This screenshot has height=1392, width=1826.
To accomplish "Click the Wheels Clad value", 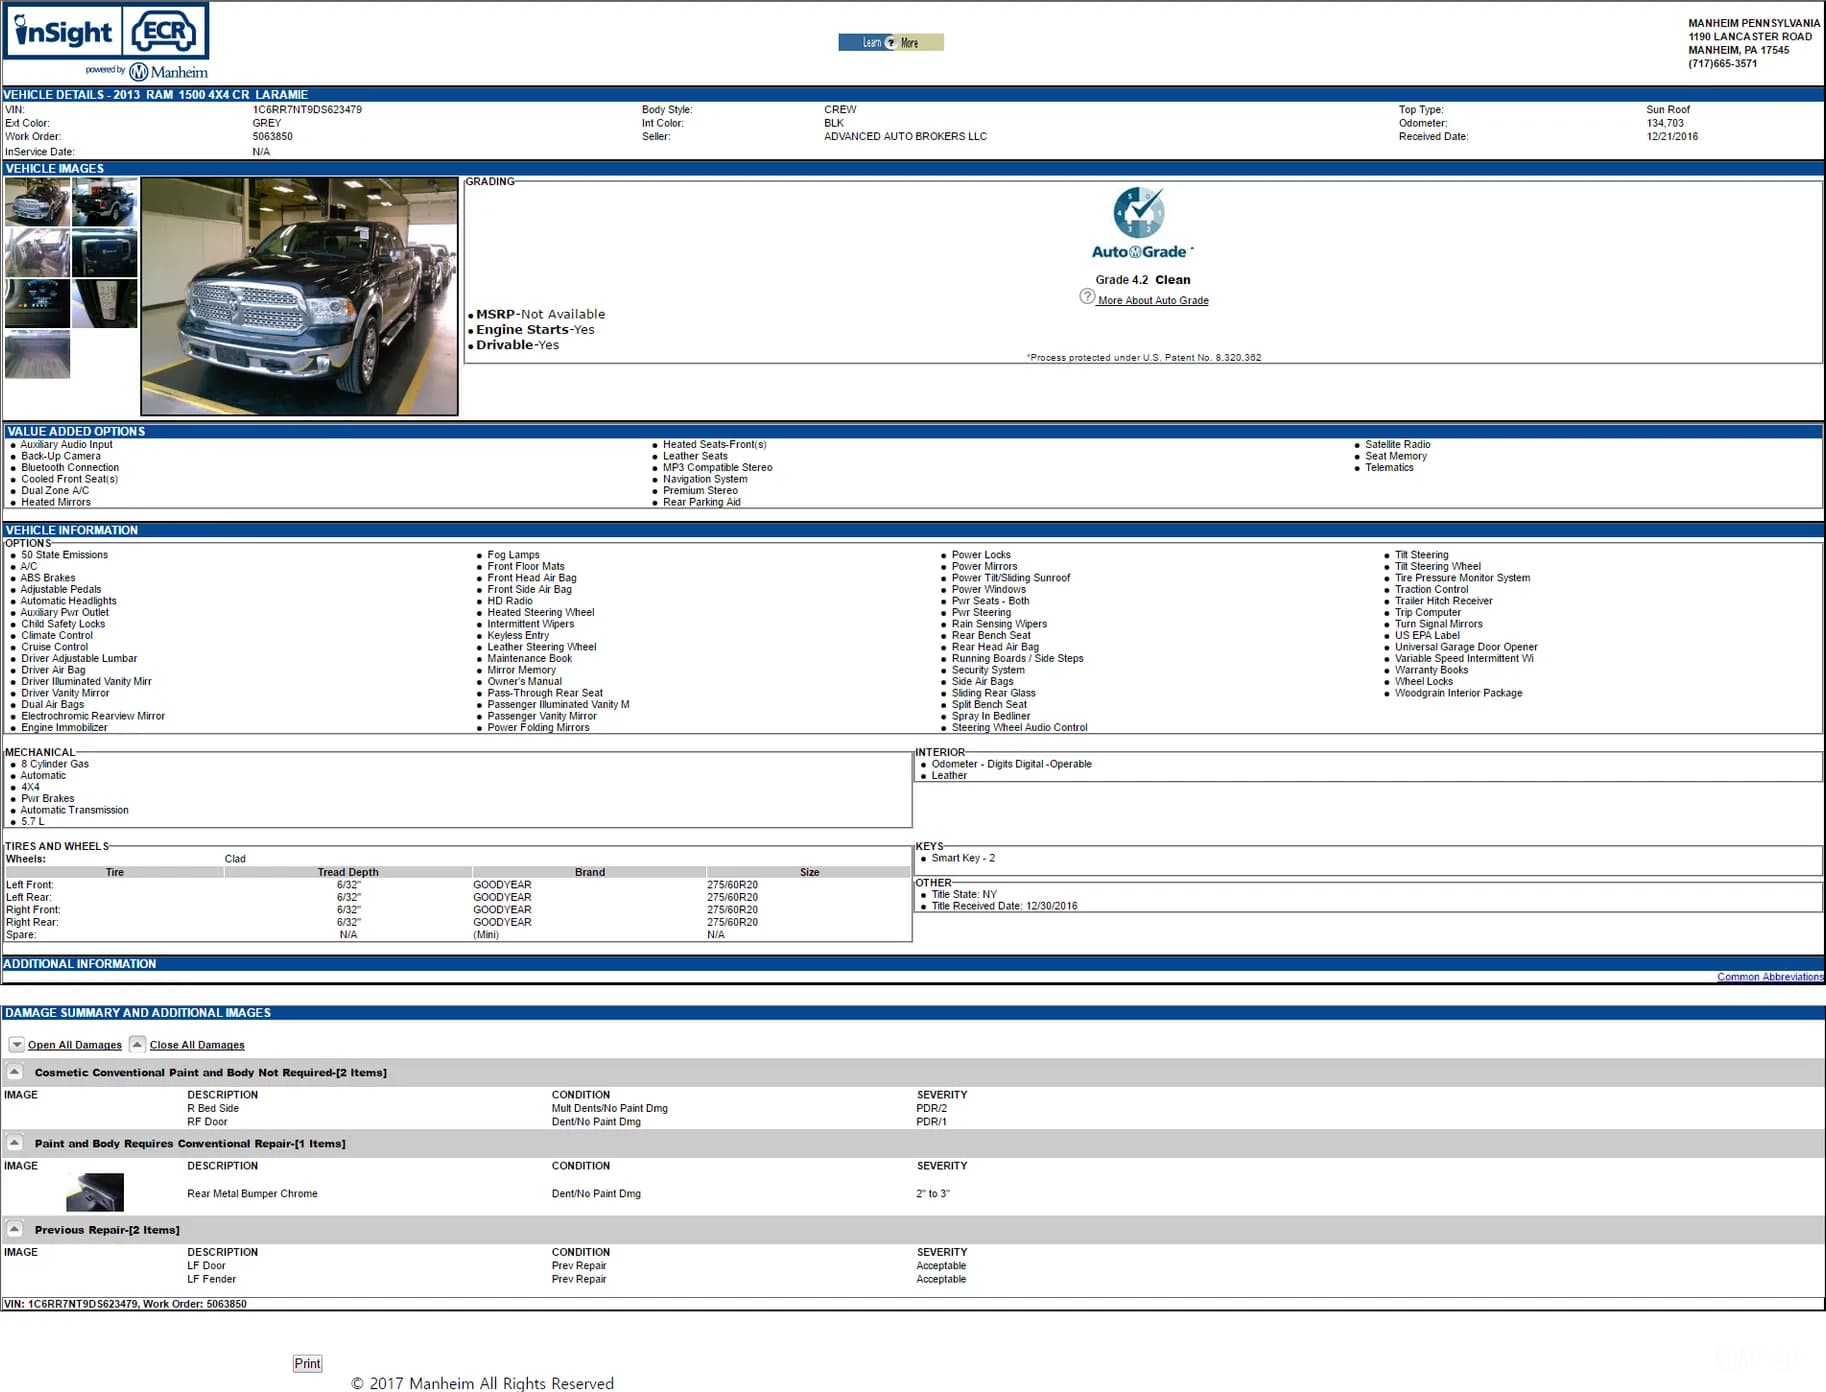I will pyautogui.click(x=235, y=859).
